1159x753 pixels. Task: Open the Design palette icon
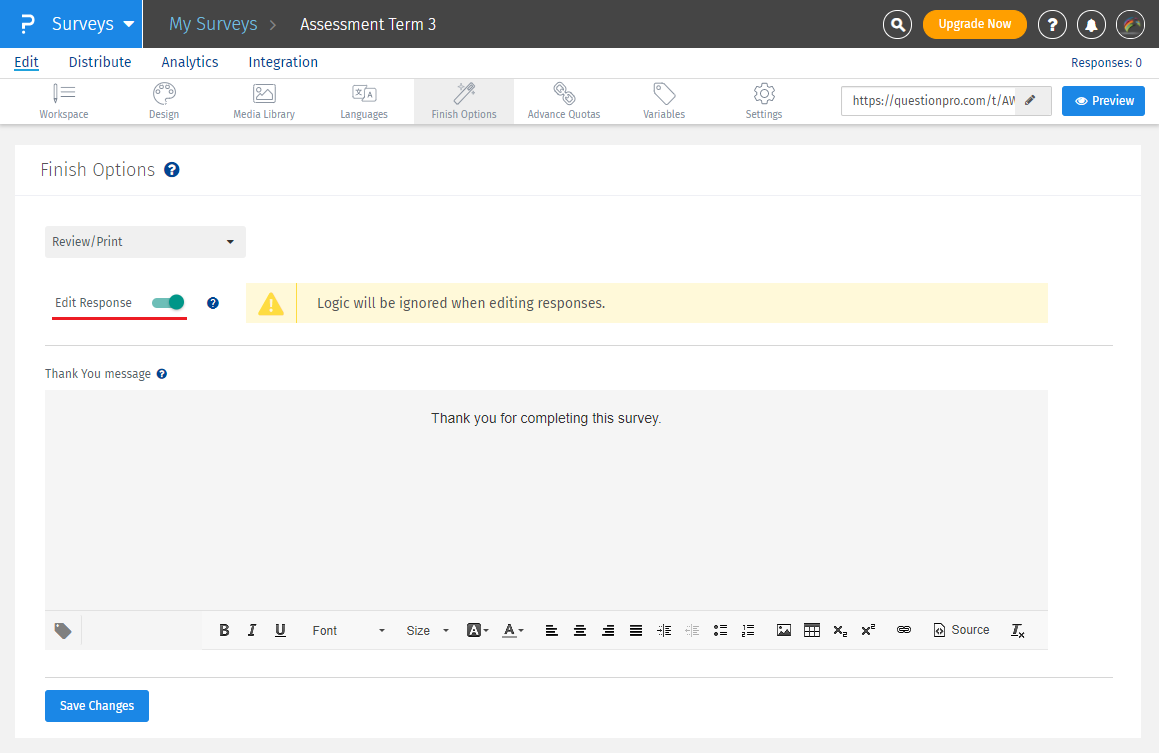point(164,94)
